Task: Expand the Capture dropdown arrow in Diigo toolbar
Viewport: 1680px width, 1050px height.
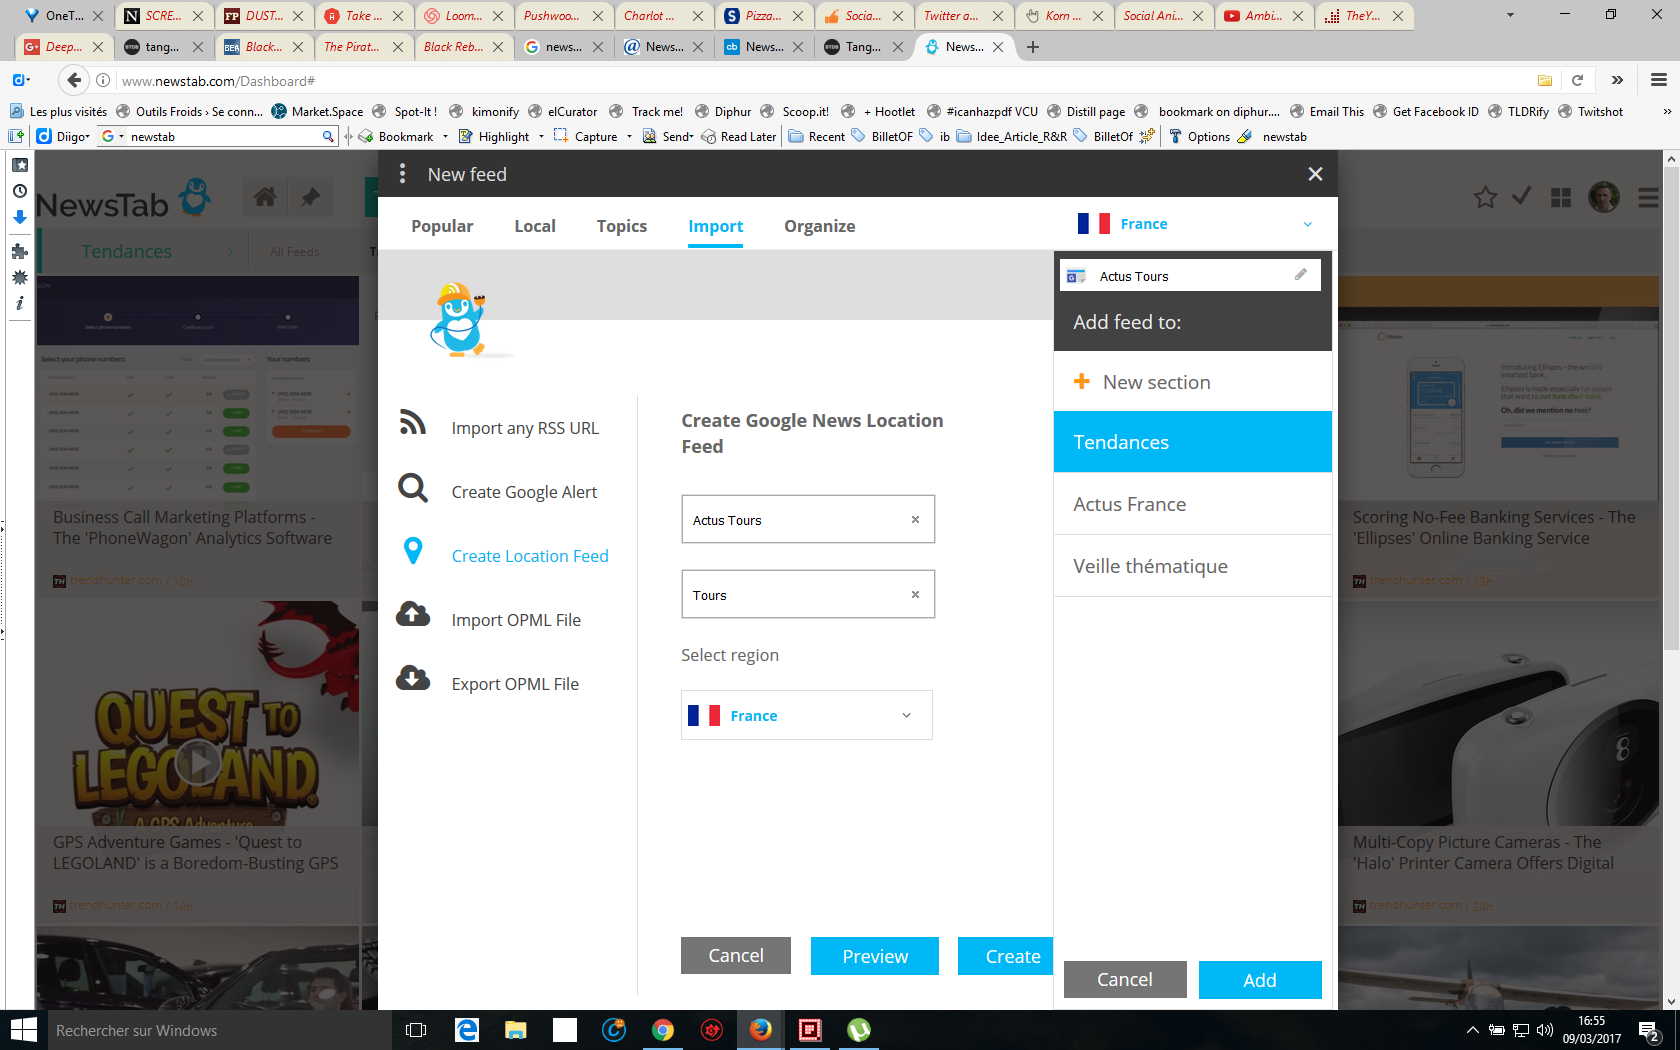Action: point(629,137)
